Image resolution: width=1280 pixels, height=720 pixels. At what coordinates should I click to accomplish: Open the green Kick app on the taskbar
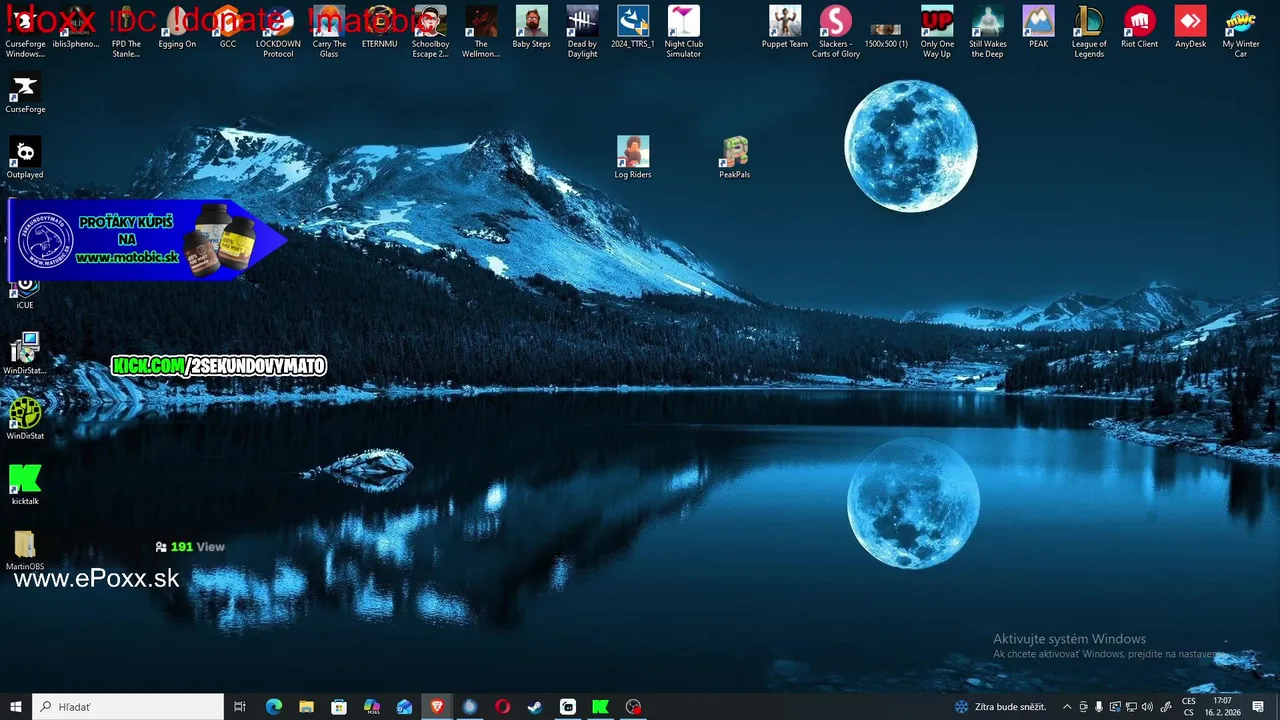coord(600,707)
